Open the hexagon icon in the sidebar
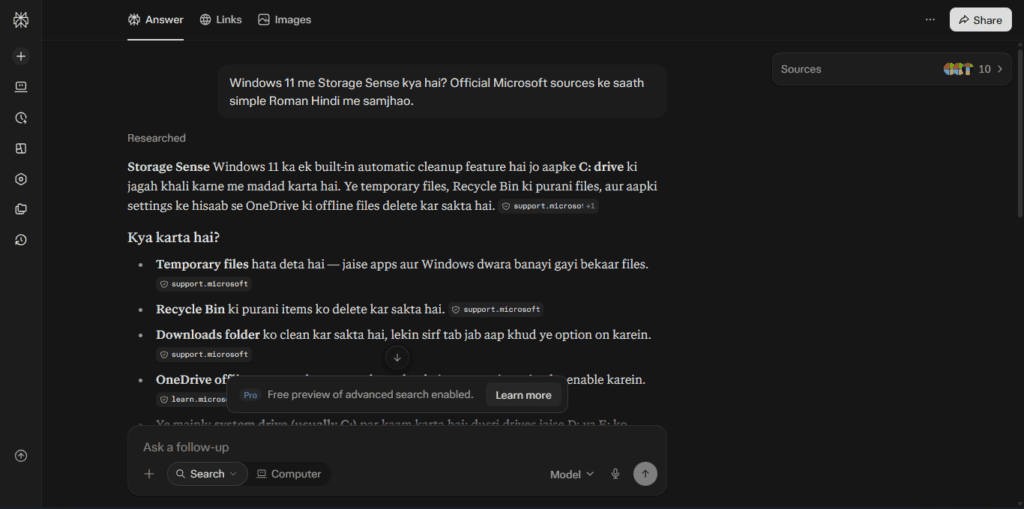Viewport: 1024px width, 509px height. (21, 179)
